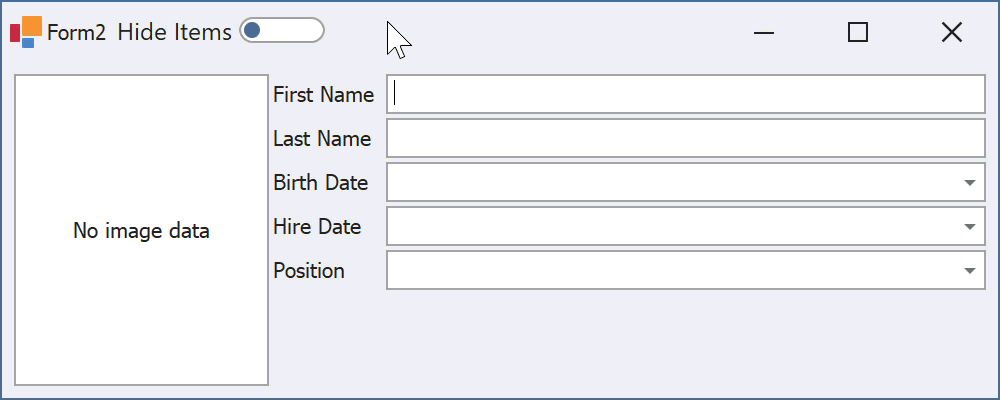The width and height of the screenshot is (1000, 400).
Task: Click the No image data picture box
Action: (x=142, y=230)
